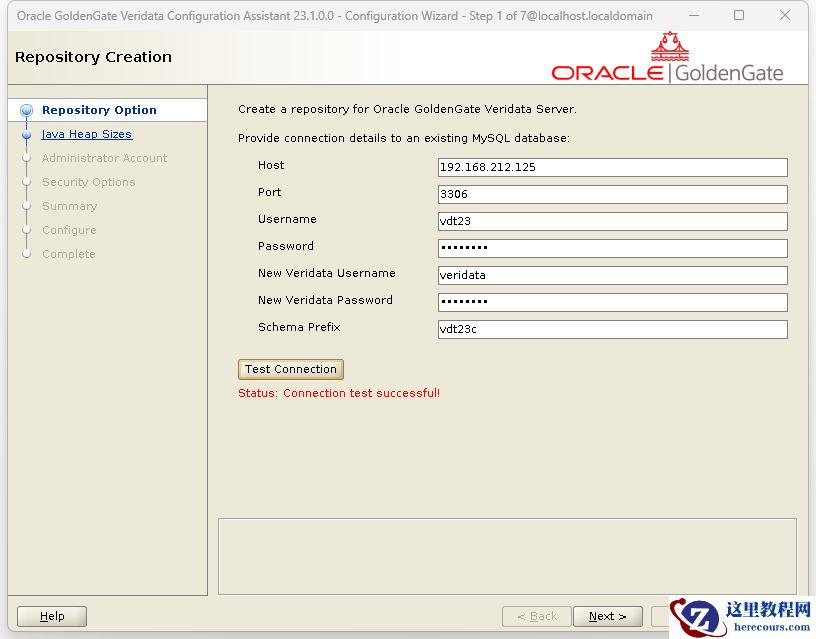Click the Oracle GoldenGate logo
816x639 pixels.
point(667,60)
